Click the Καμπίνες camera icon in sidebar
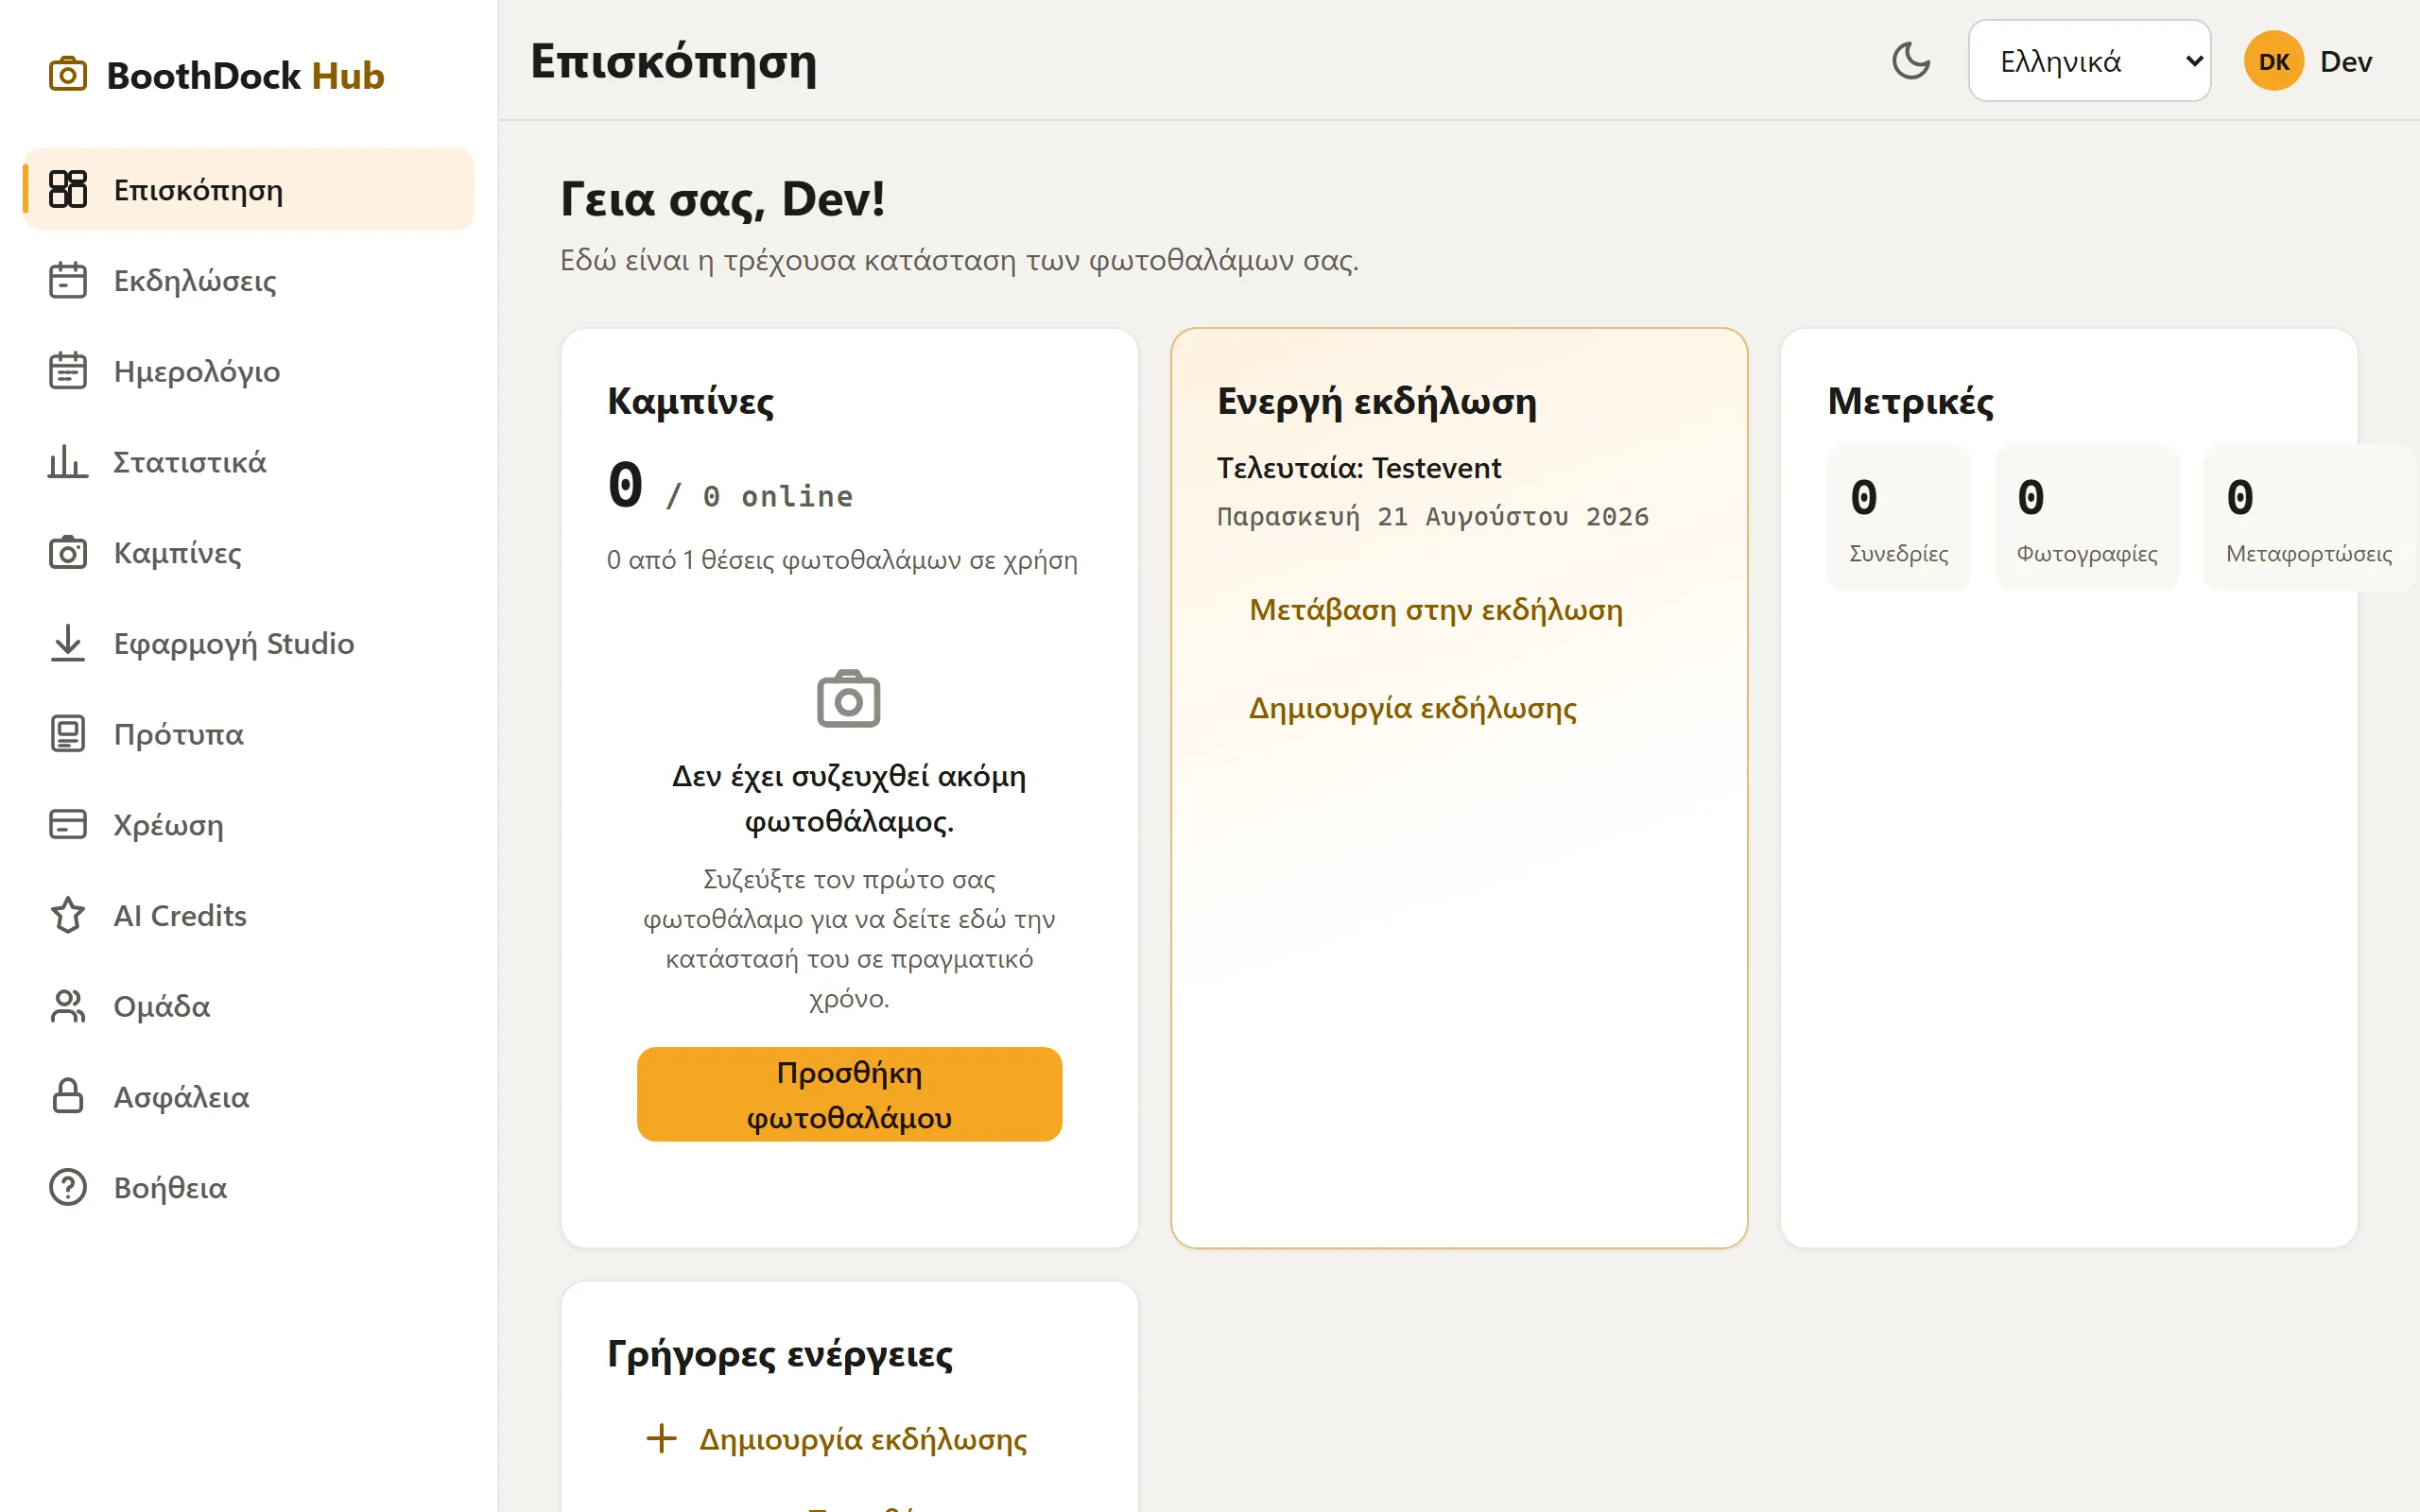2420x1512 pixels. click(68, 553)
